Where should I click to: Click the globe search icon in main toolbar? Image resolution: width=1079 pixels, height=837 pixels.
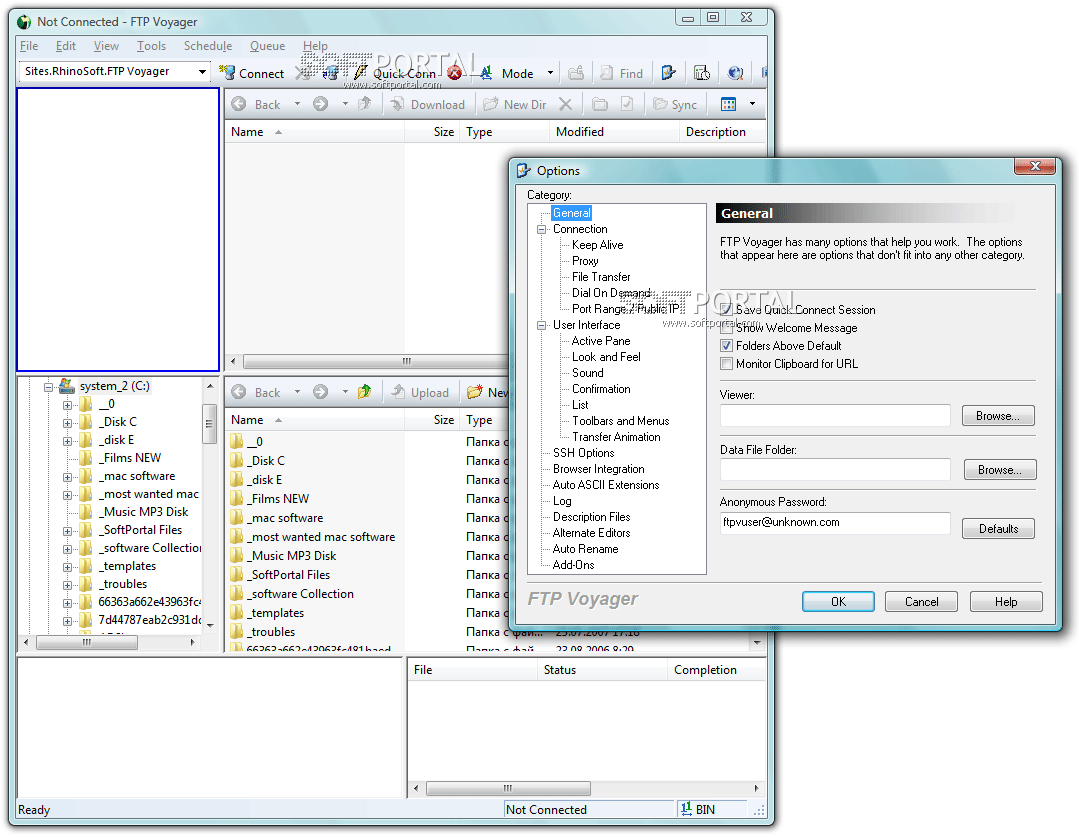click(735, 73)
